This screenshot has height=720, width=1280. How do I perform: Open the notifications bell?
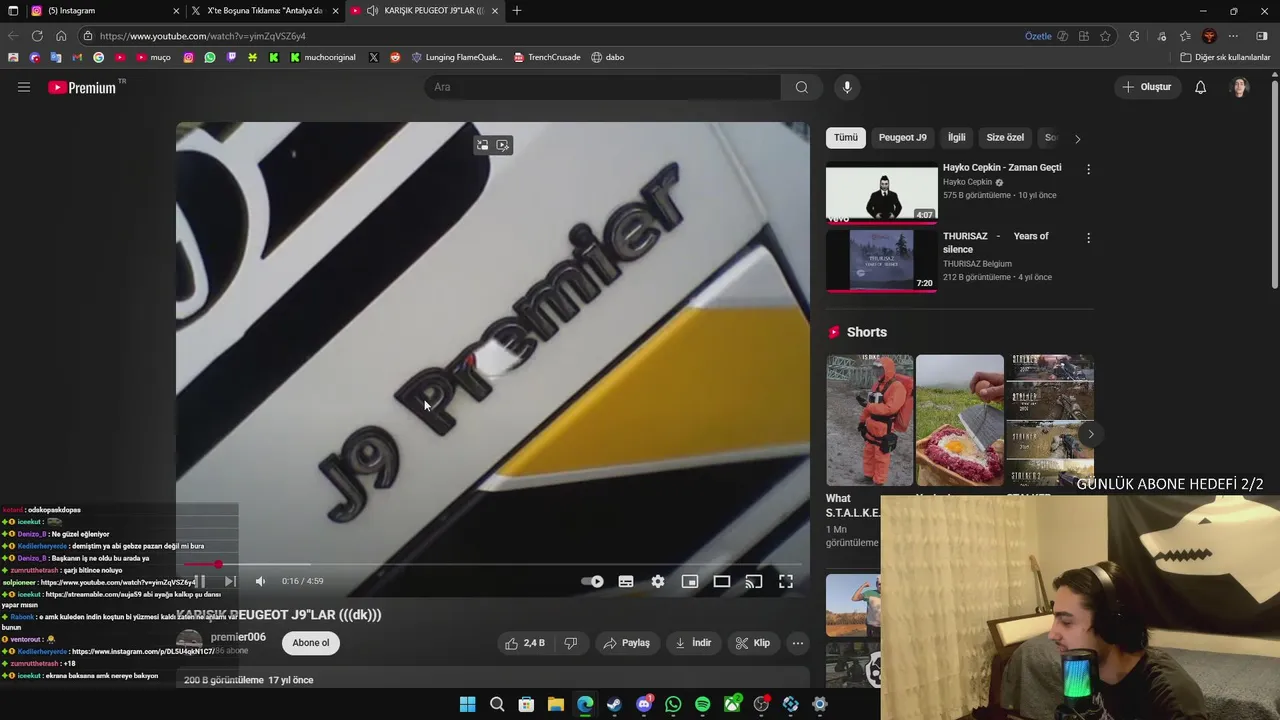point(1200,87)
